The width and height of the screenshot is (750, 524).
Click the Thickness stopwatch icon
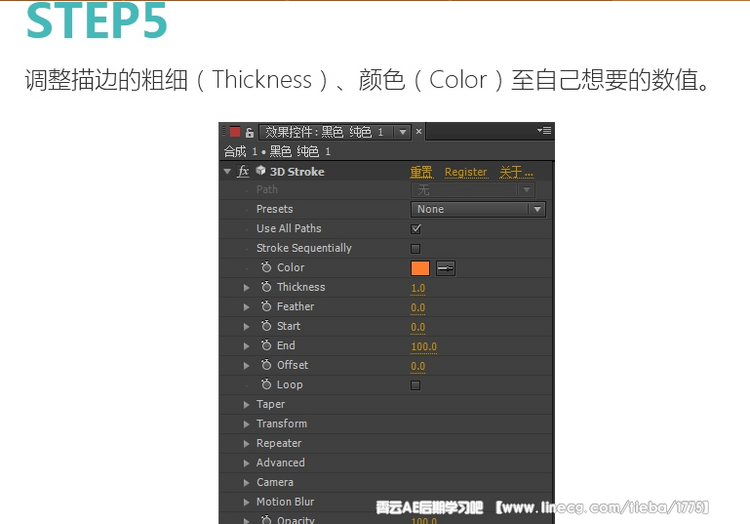[266, 286]
